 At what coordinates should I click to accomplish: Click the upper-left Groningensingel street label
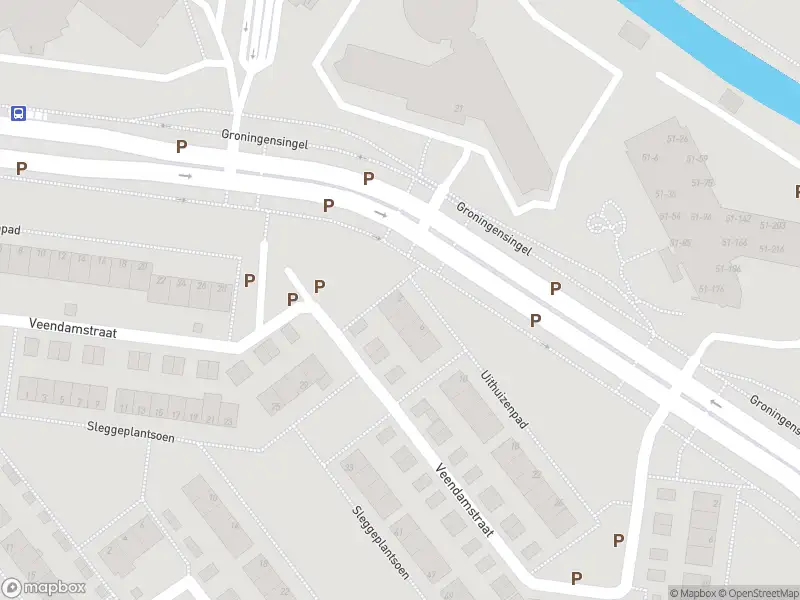[x=264, y=139]
